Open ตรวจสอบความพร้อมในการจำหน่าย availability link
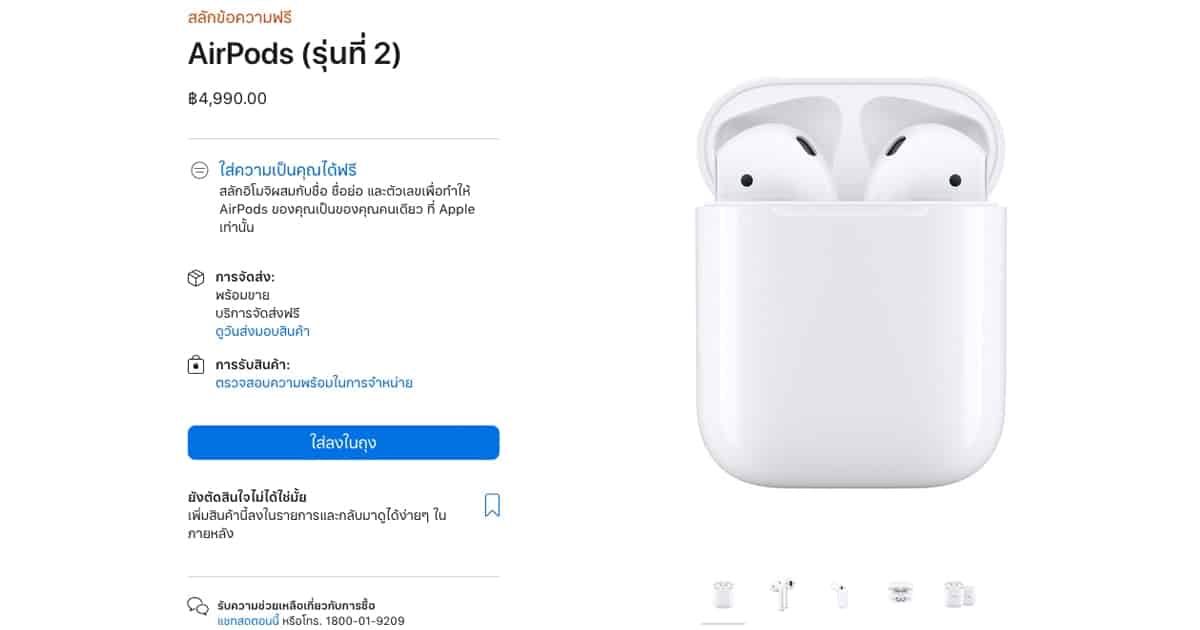Image resolution: width=1200 pixels, height=630 pixels. point(314,383)
